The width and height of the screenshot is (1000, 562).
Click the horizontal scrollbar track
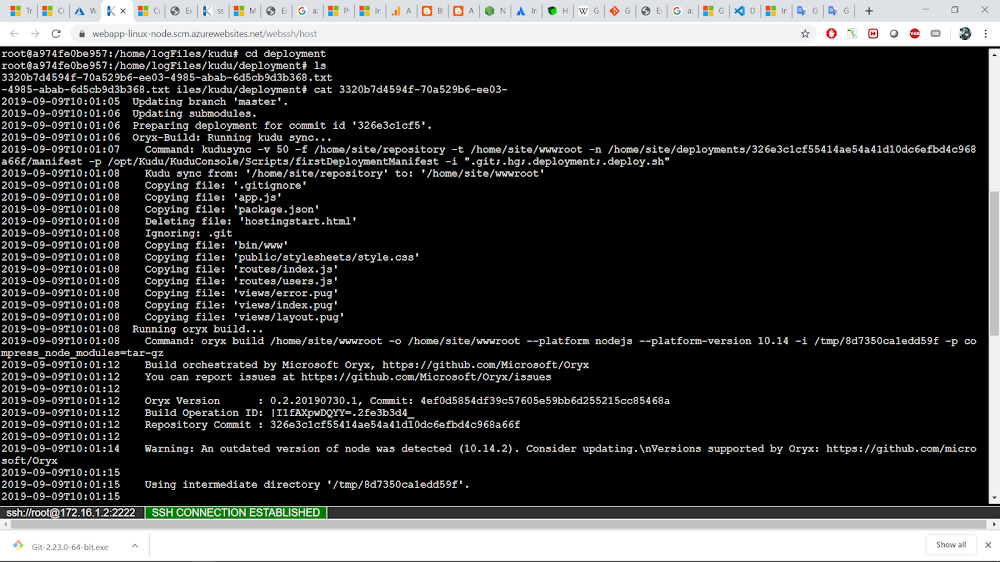coord(499,524)
